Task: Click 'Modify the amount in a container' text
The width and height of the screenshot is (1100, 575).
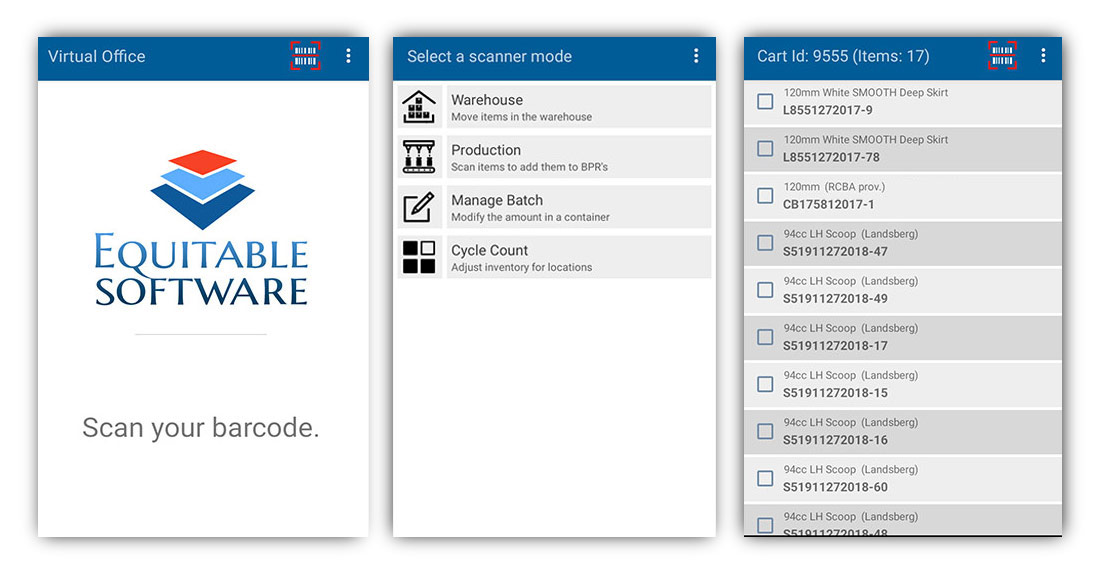Action: (530, 217)
